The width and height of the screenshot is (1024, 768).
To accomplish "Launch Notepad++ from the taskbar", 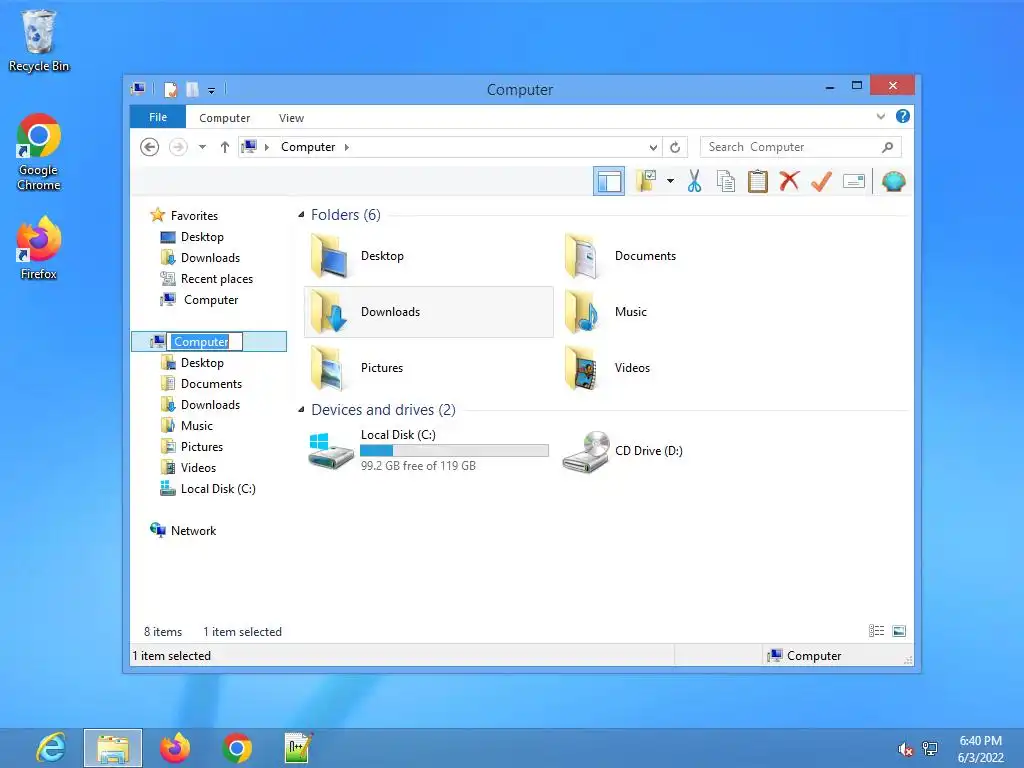I will pos(298,748).
